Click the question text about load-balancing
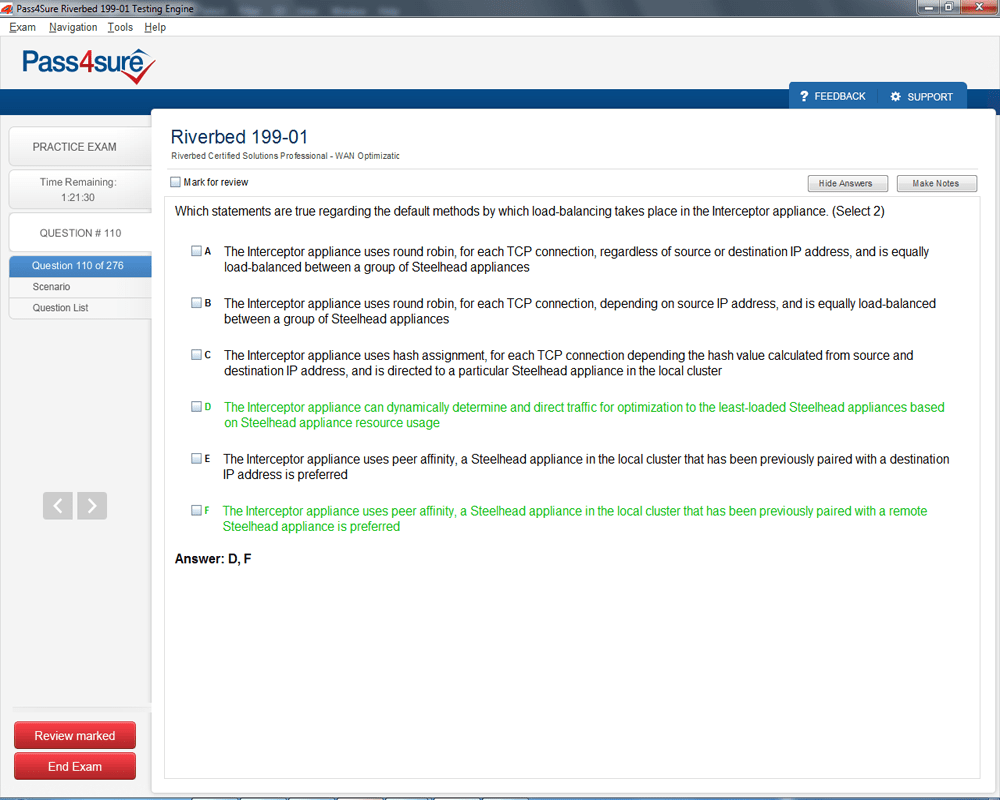 [529, 211]
